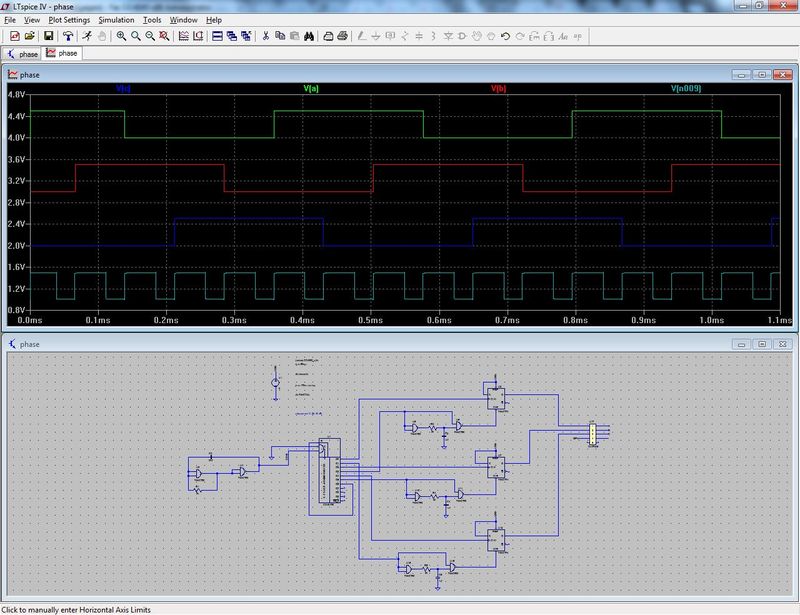Select the Component gate tool

tap(462, 36)
